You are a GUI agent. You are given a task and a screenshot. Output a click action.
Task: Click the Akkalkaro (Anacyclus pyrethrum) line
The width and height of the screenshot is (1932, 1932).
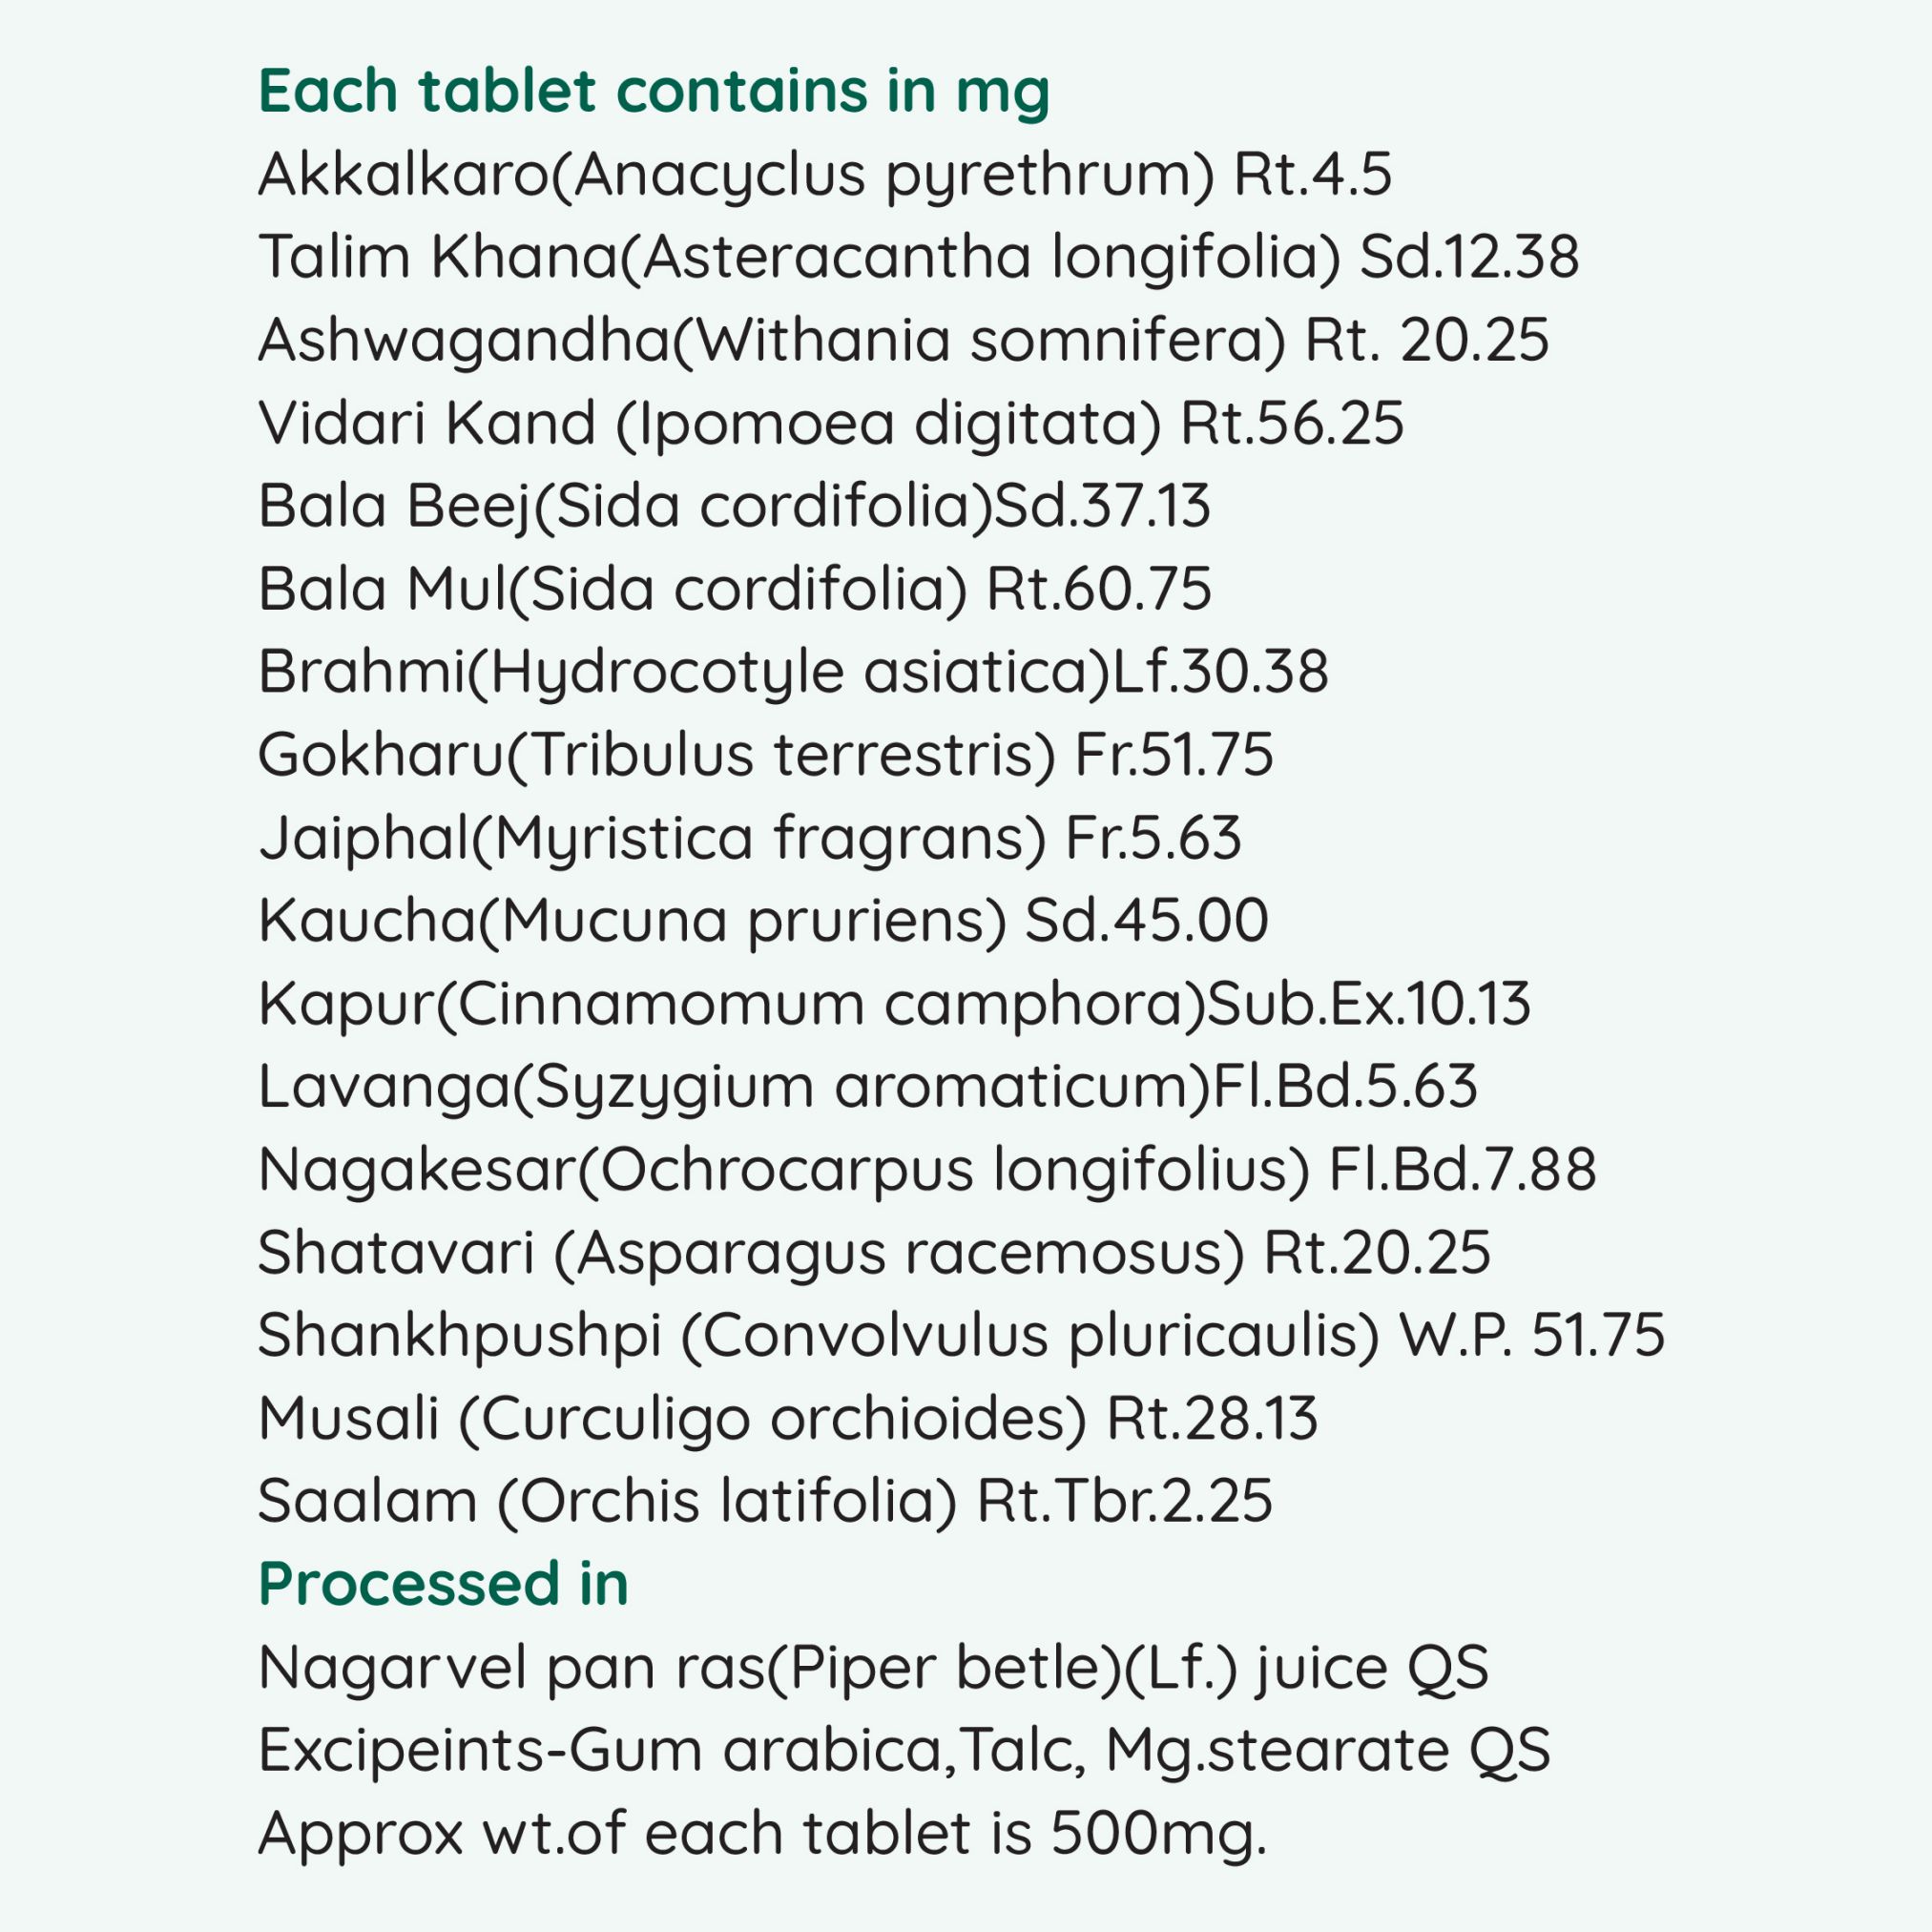(x=825, y=176)
